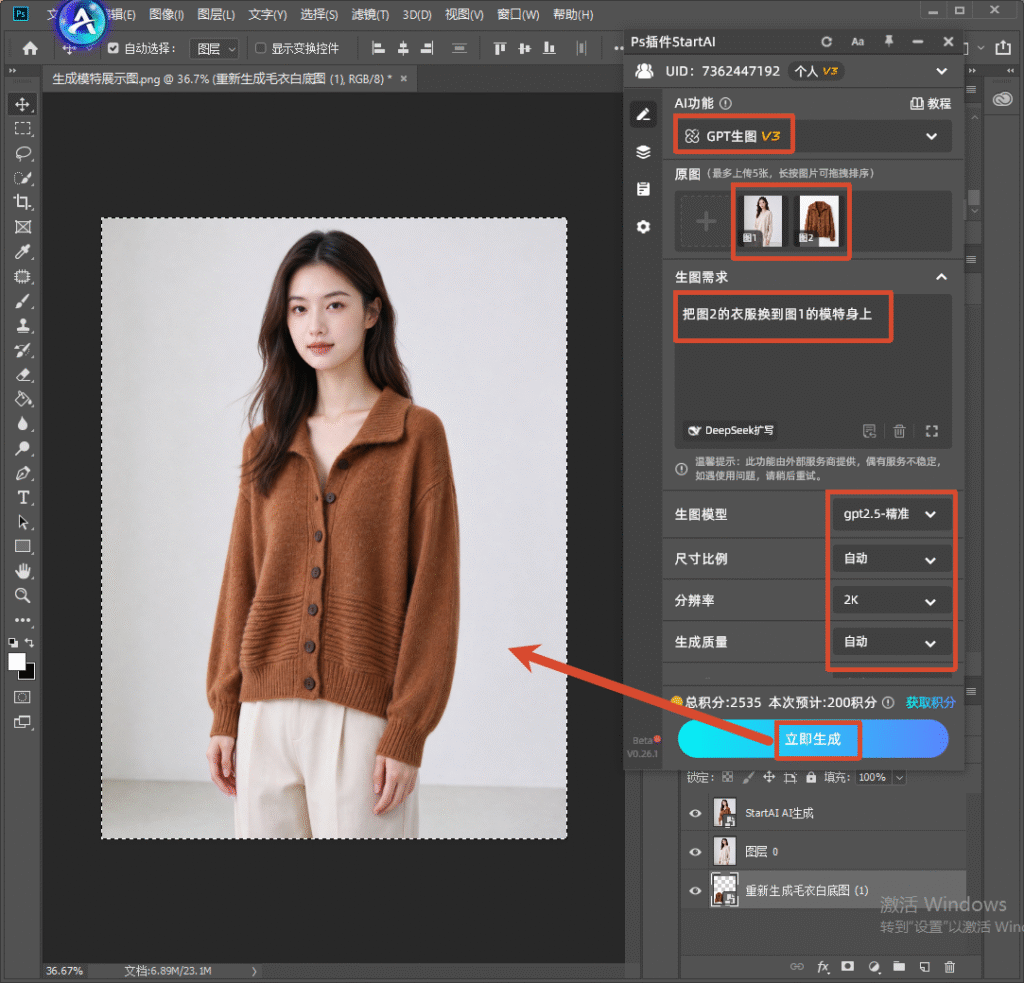Select the Zoom tool
1024x983 pixels.
point(23,596)
